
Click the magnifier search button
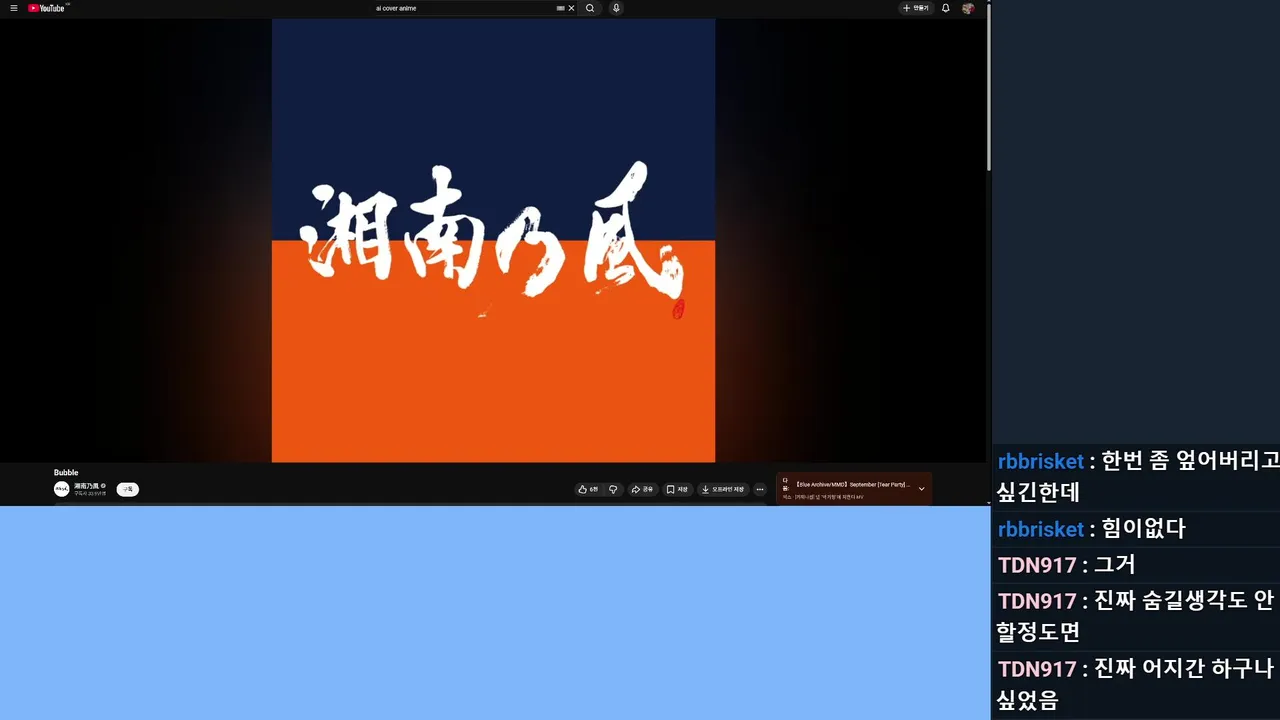coord(590,8)
